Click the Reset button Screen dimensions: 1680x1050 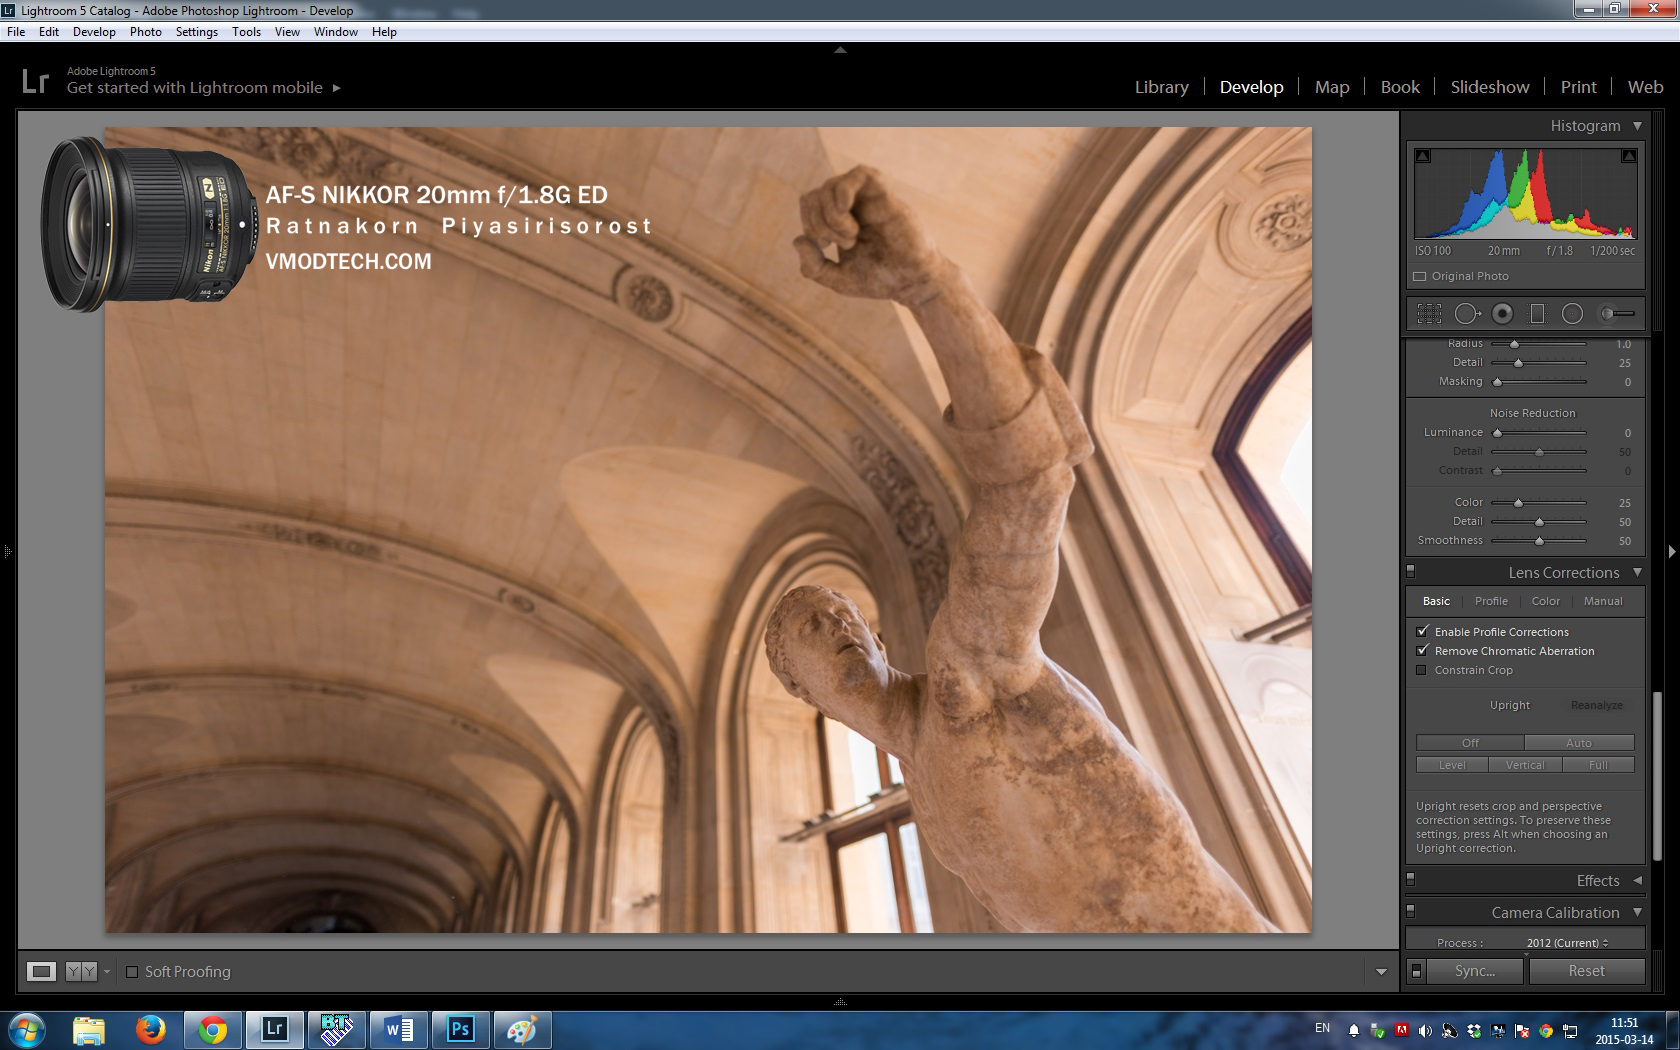(x=1586, y=971)
